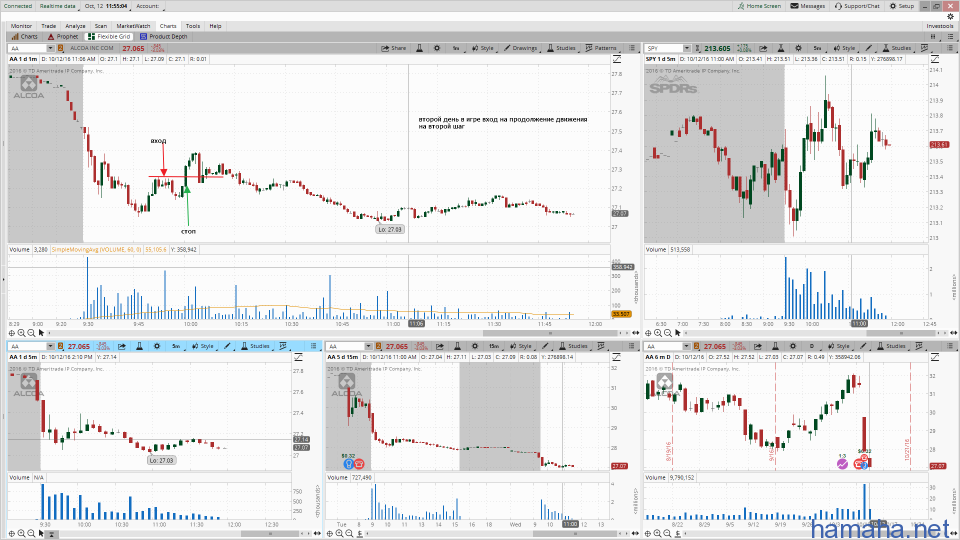This screenshot has width=960, height=540.
Task: Open the flask icon in the SPY chart toolbar
Action: coord(781,48)
